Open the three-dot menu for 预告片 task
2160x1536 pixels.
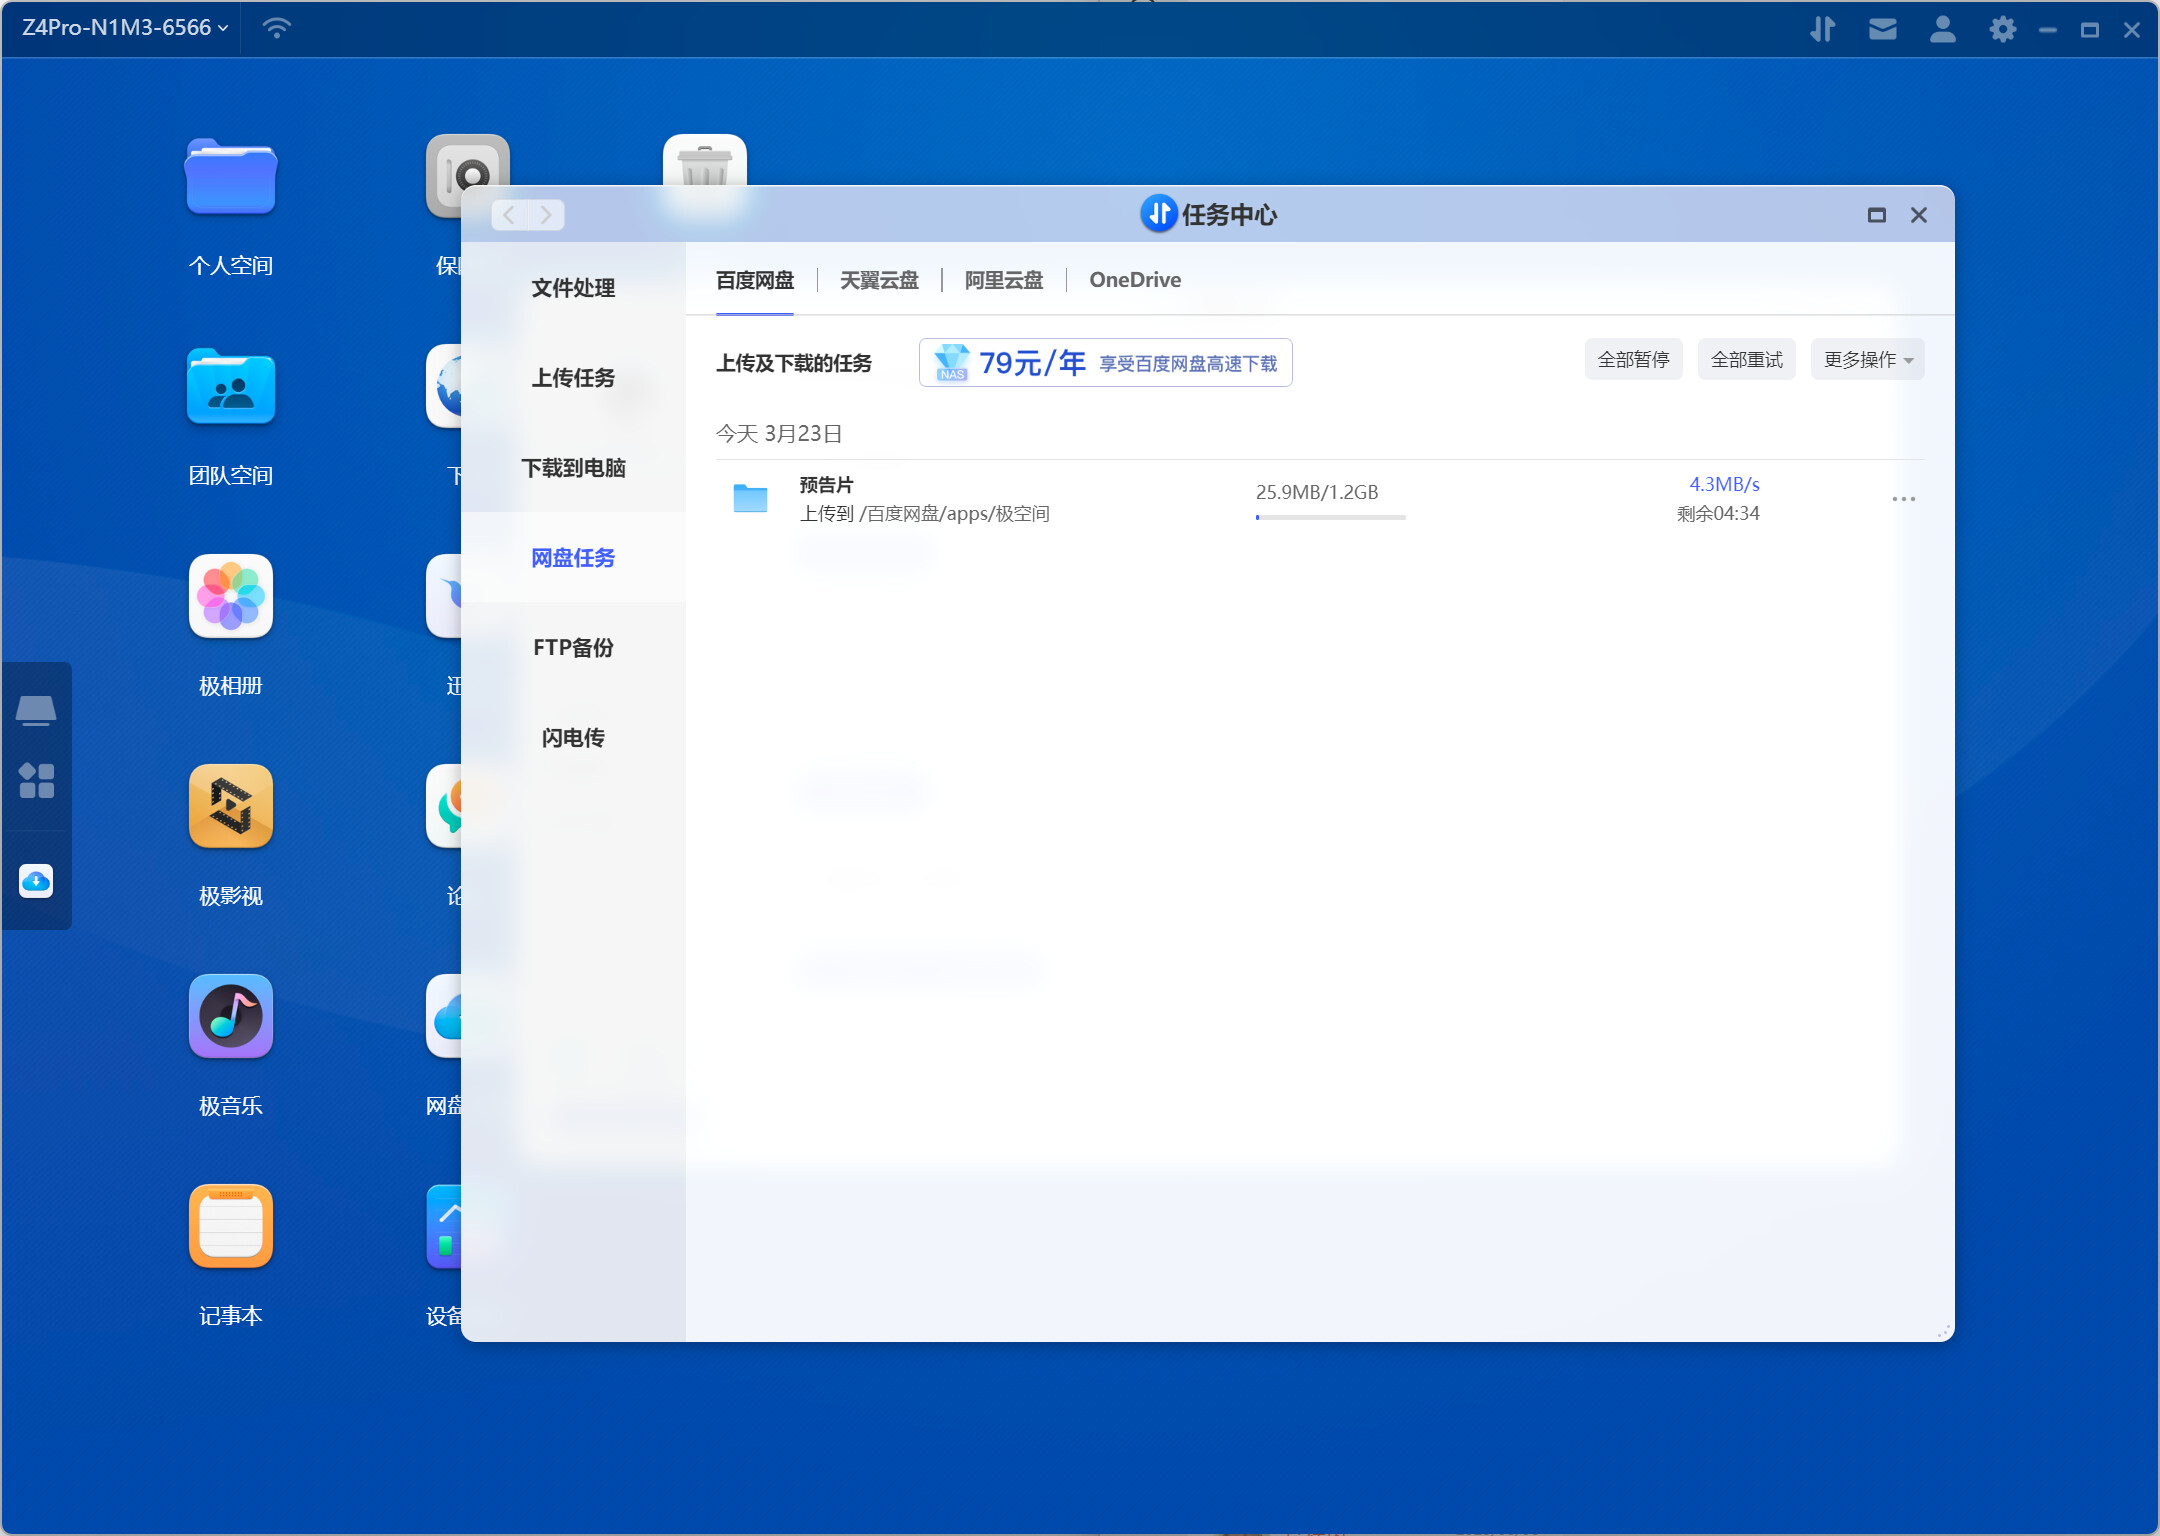pyautogui.click(x=1903, y=499)
